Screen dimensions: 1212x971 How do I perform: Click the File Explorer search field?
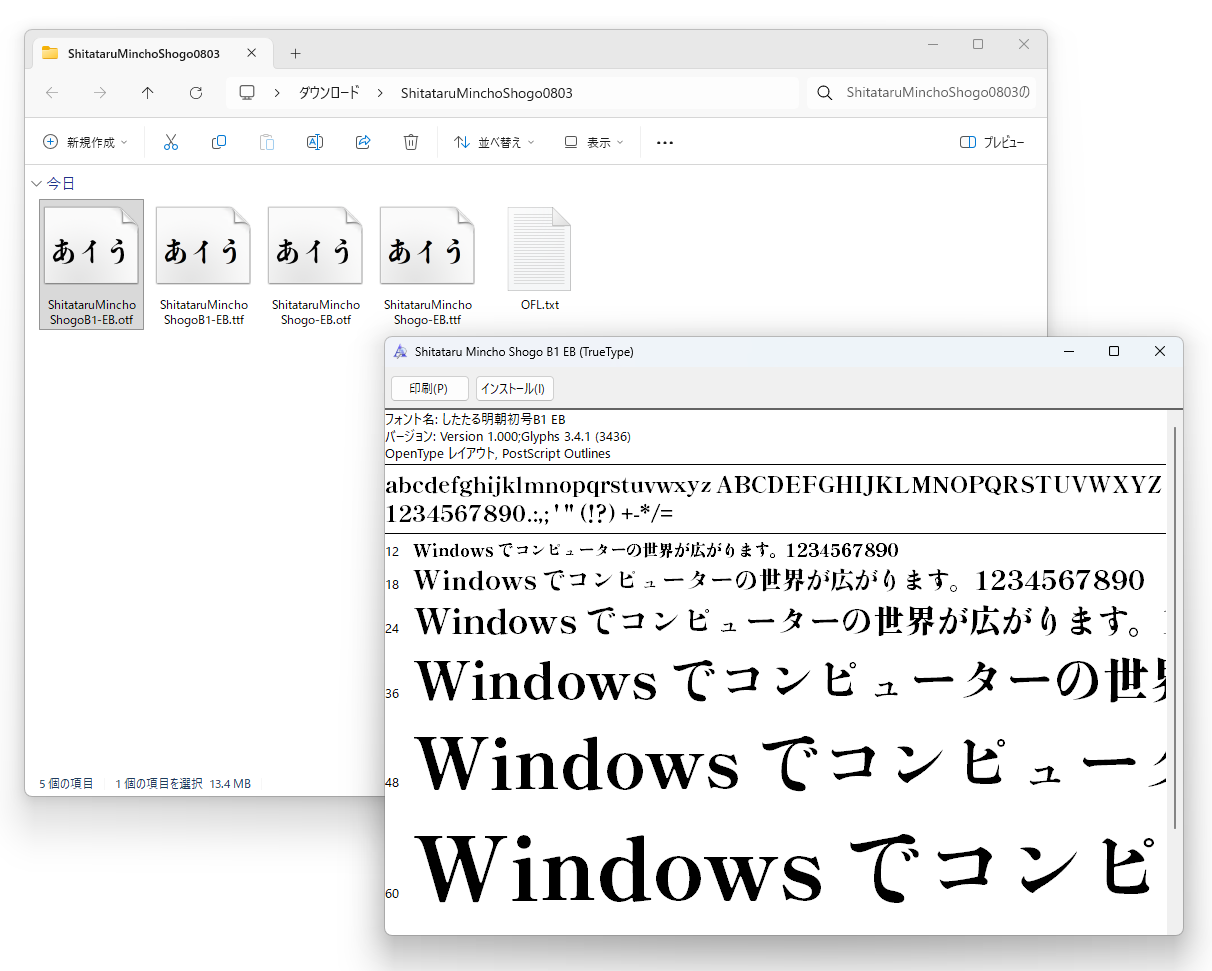922,93
